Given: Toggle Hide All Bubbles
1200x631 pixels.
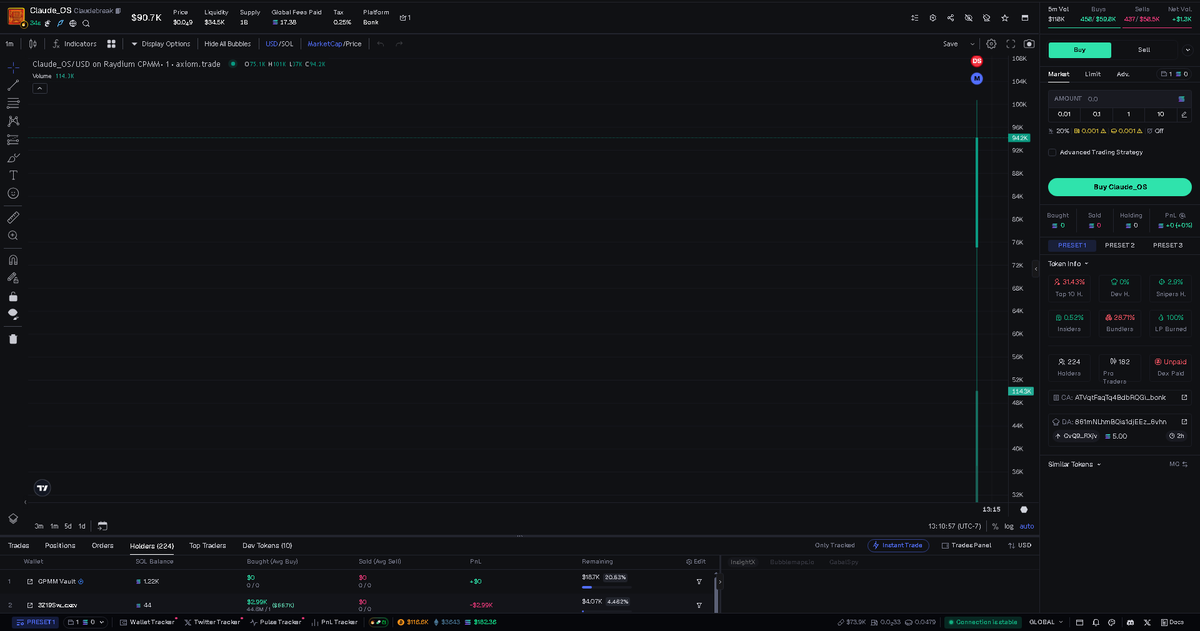Looking at the screenshot, I should [x=227, y=44].
